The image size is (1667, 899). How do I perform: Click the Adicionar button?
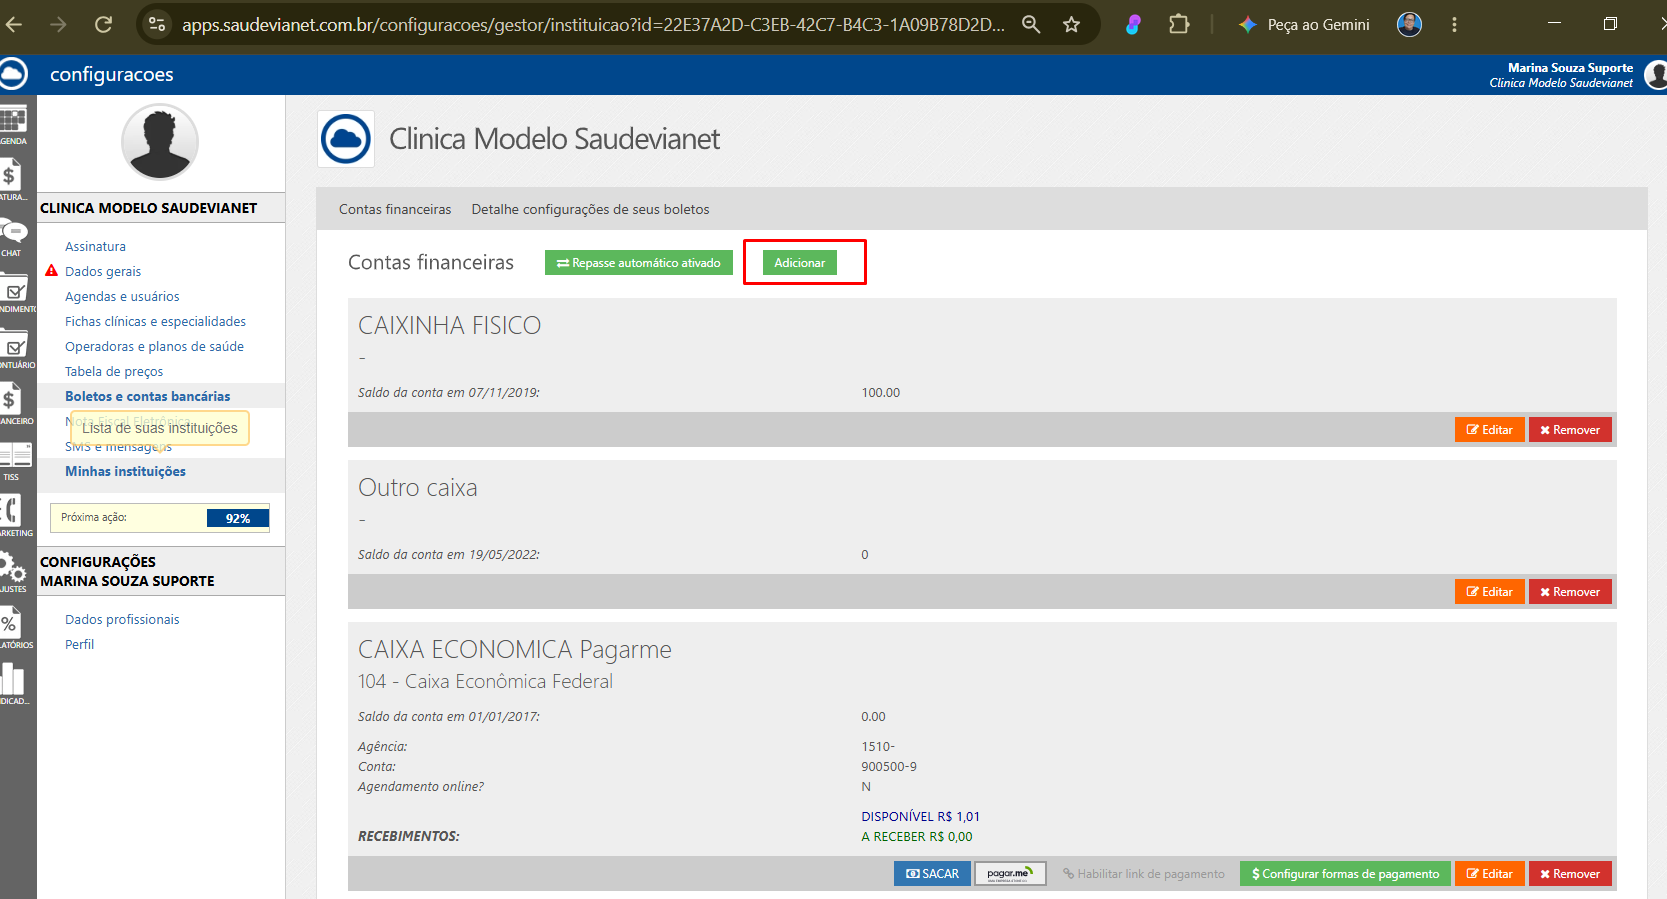click(800, 263)
